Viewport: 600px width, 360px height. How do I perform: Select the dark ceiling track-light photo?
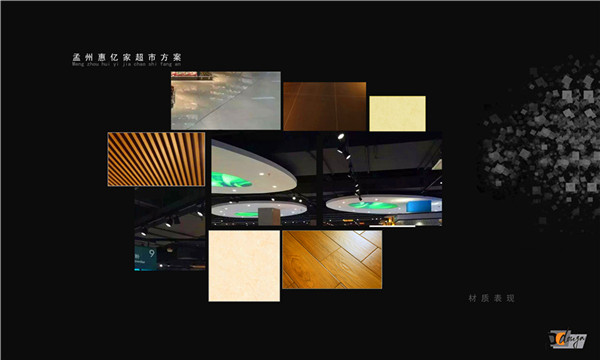point(170,229)
